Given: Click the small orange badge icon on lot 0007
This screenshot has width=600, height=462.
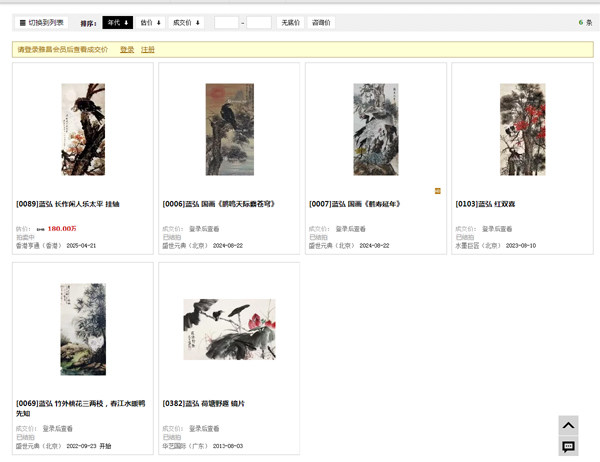Looking at the screenshot, I should 438,191.
